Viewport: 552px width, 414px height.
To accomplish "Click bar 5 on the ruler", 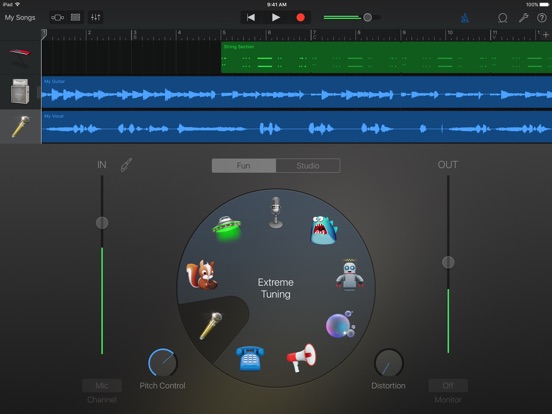I will click(224, 34).
